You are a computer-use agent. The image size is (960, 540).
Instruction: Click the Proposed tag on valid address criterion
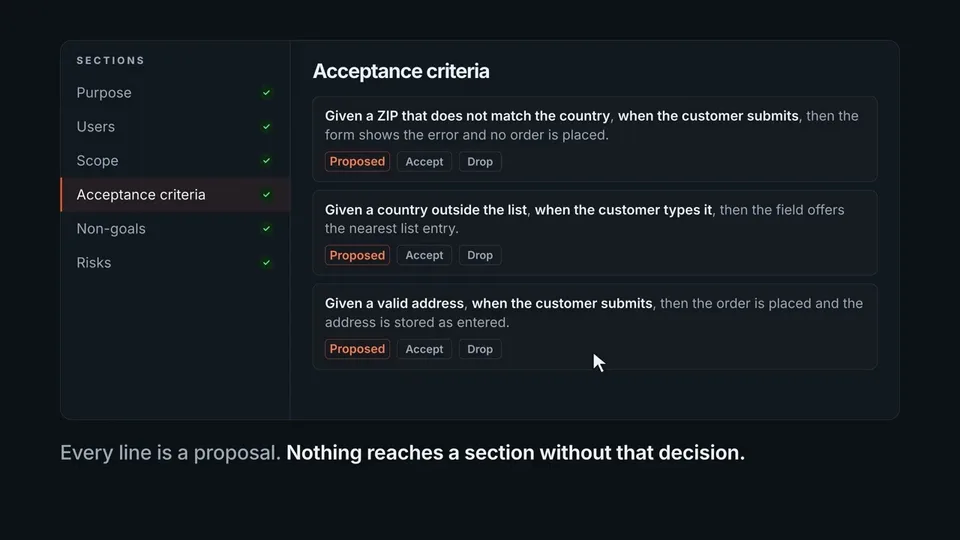tap(357, 349)
